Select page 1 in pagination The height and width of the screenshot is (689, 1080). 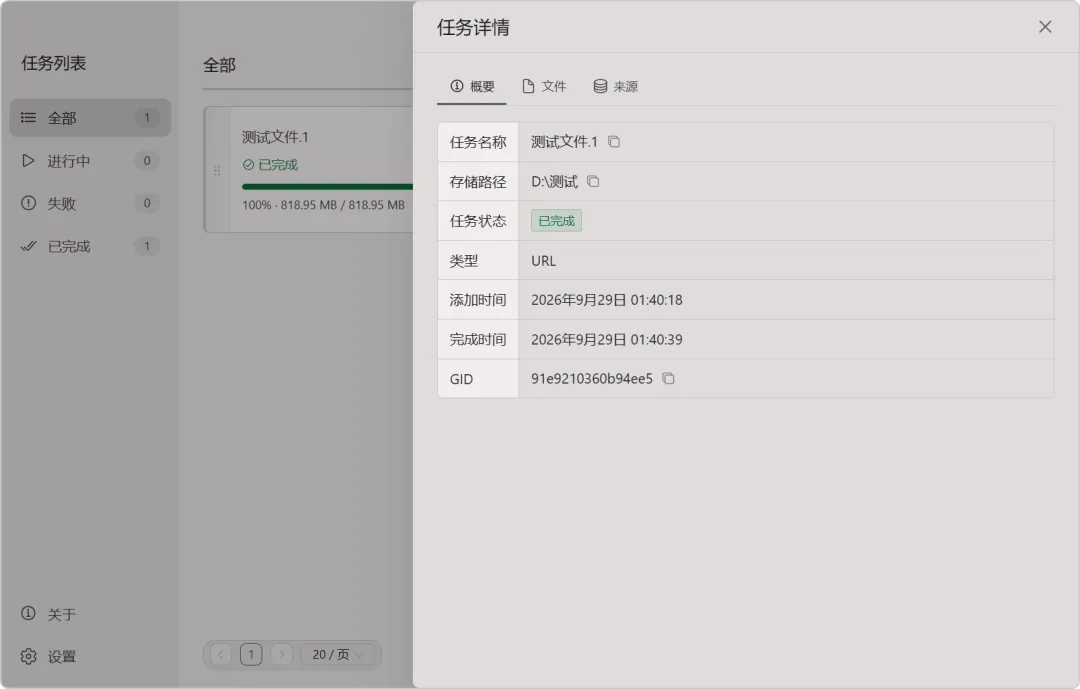[251, 655]
